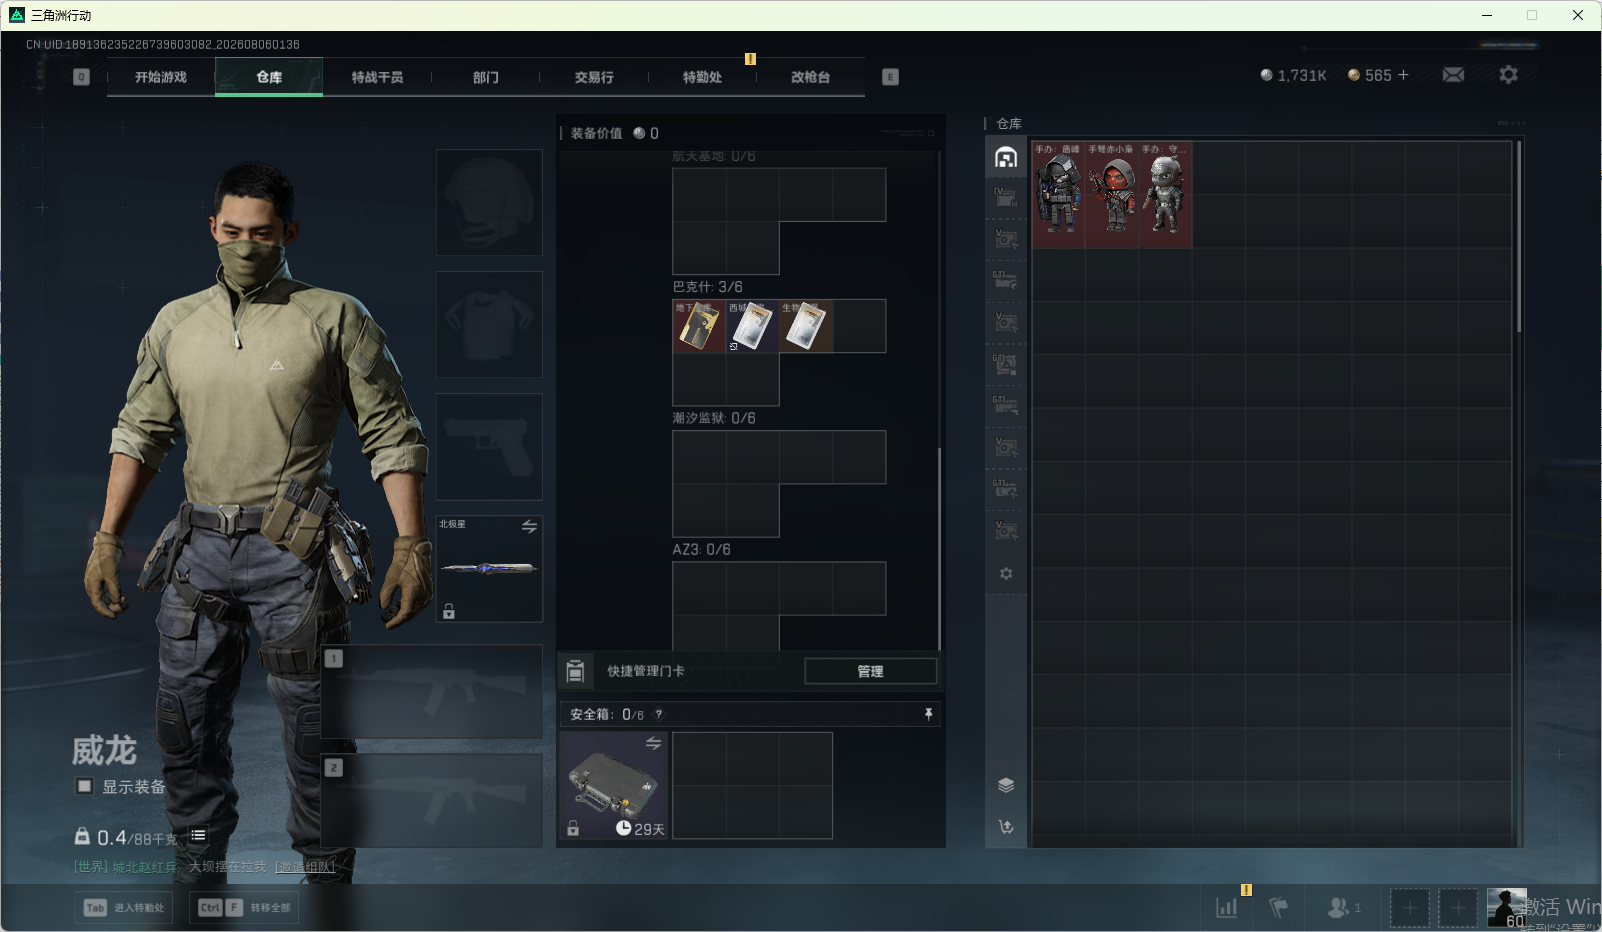Switch to the 特战干员 tab
The height and width of the screenshot is (932, 1602).
tap(377, 77)
